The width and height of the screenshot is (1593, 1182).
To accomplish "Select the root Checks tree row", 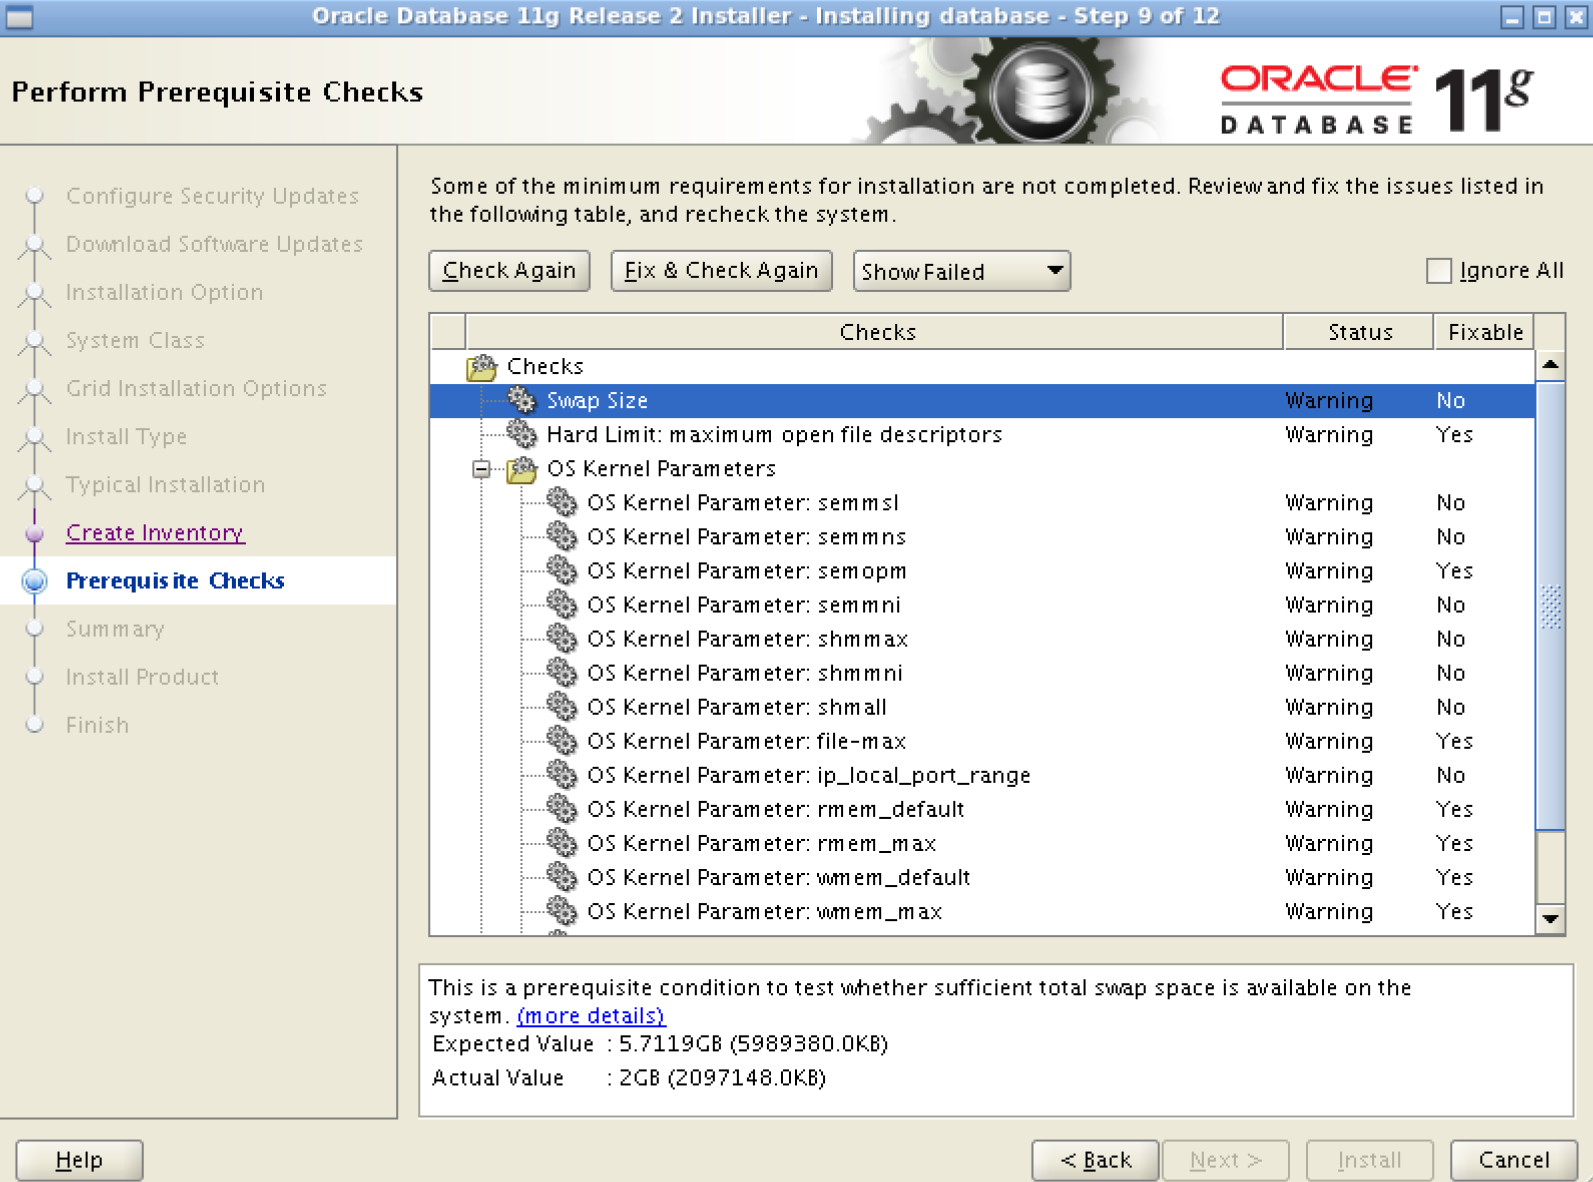I will 982,366.
